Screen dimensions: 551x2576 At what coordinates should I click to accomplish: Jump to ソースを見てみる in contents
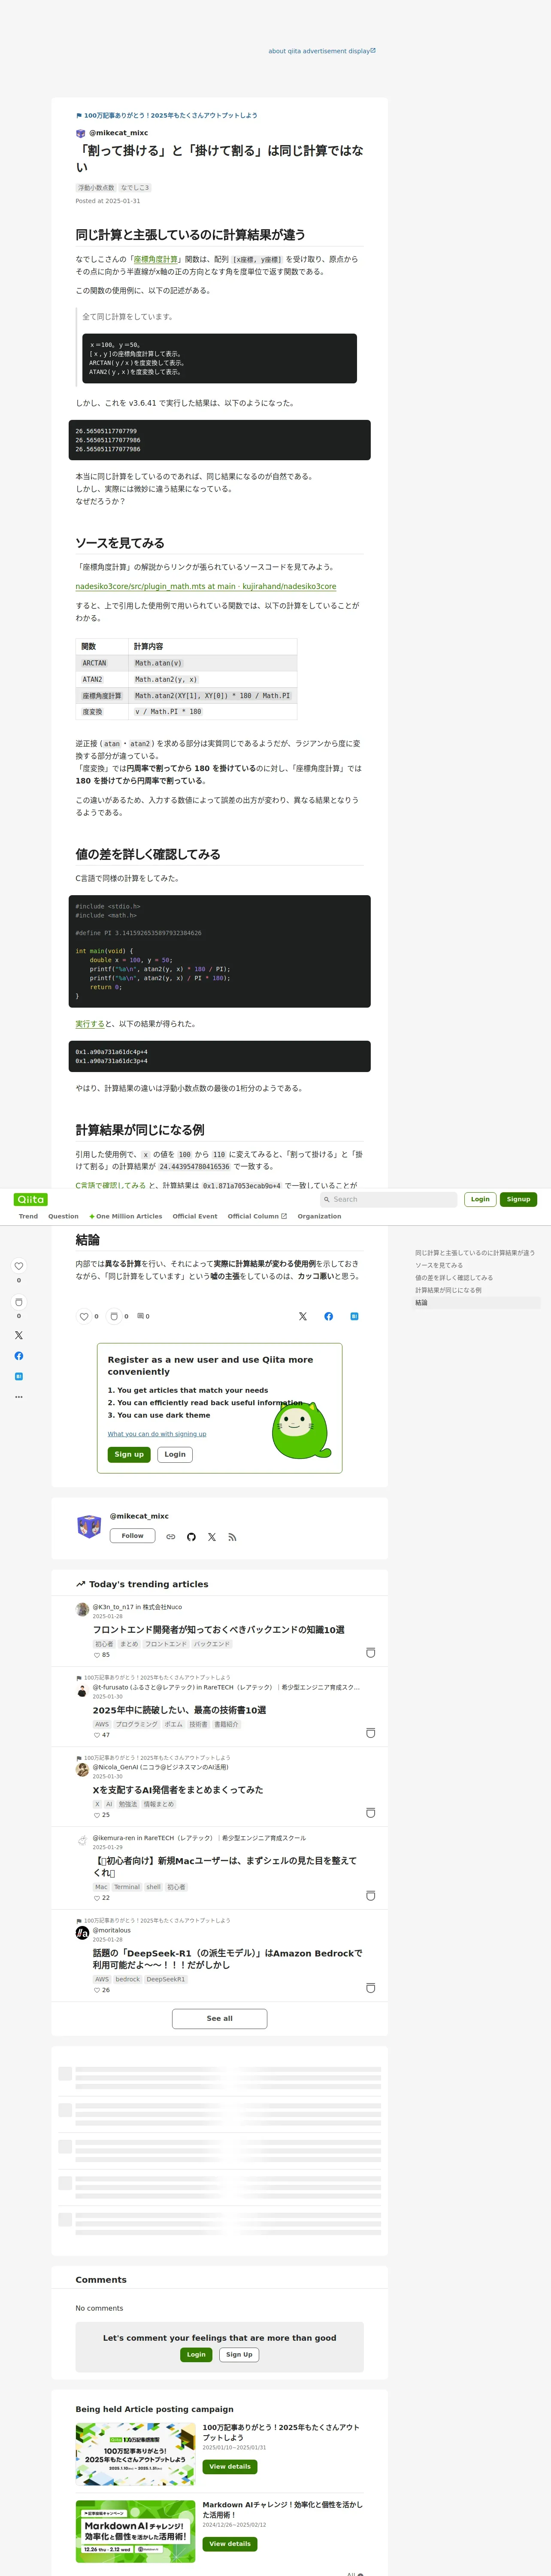tap(439, 1265)
